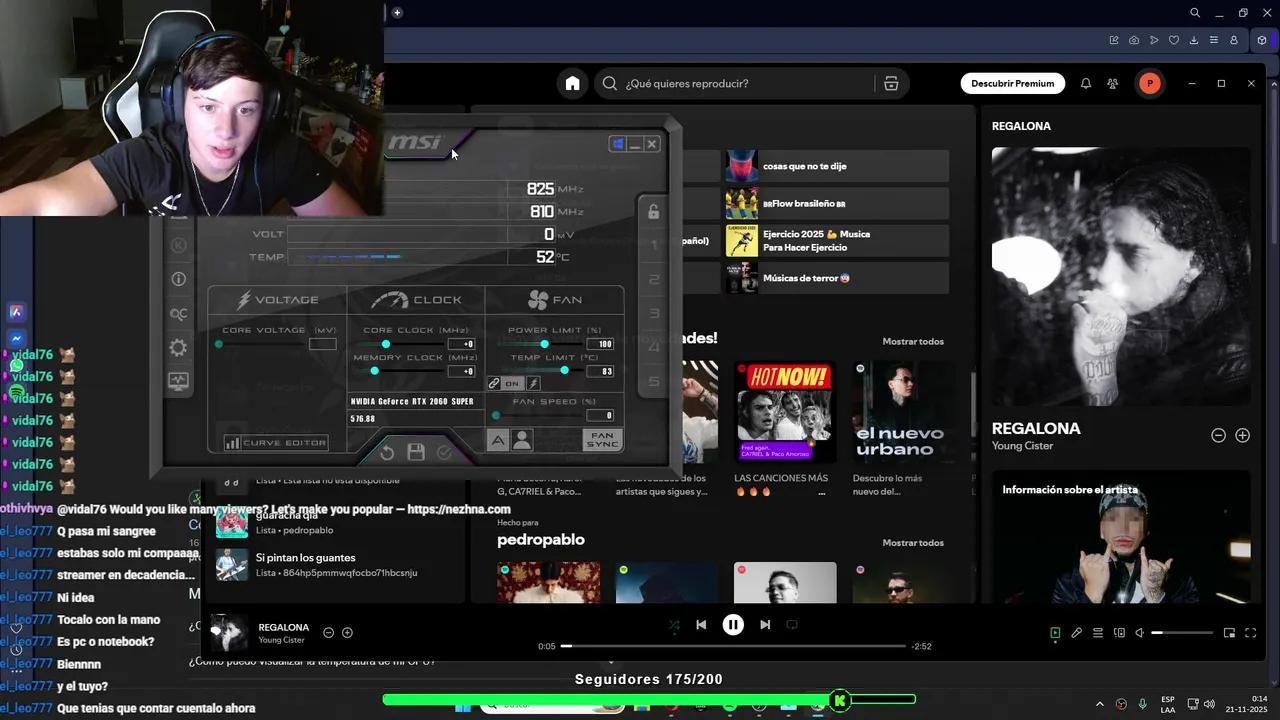Open browser downloads icon

click(1194, 40)
